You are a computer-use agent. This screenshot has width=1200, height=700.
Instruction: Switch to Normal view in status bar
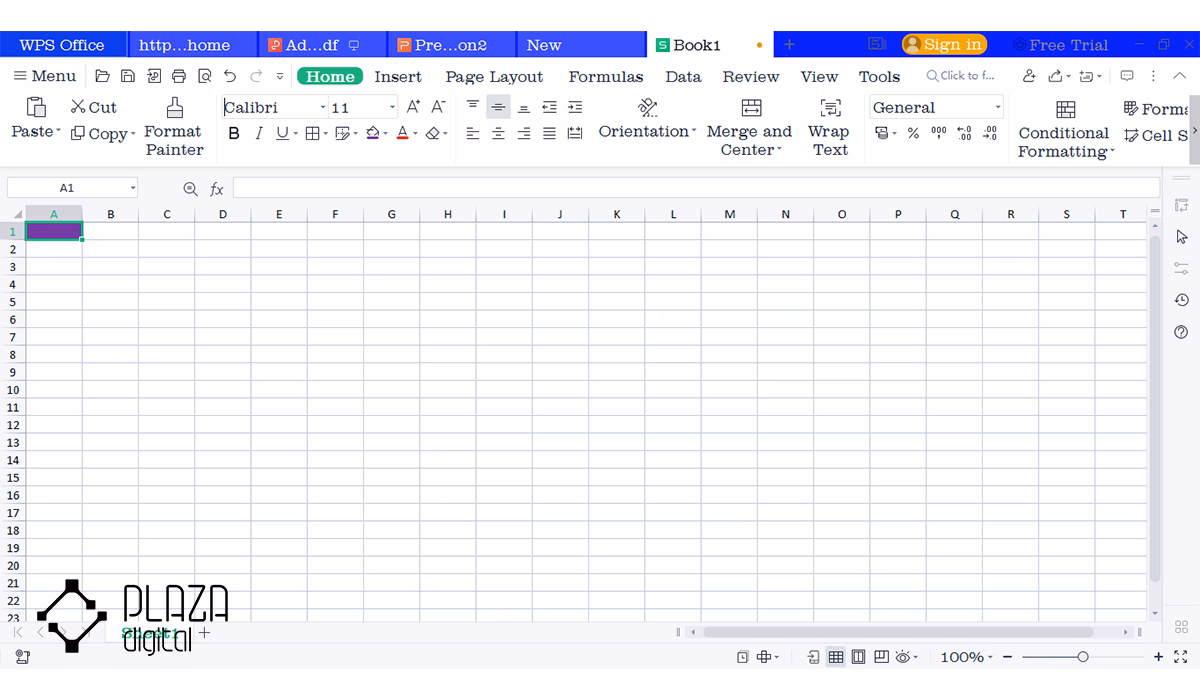[835, 657]
